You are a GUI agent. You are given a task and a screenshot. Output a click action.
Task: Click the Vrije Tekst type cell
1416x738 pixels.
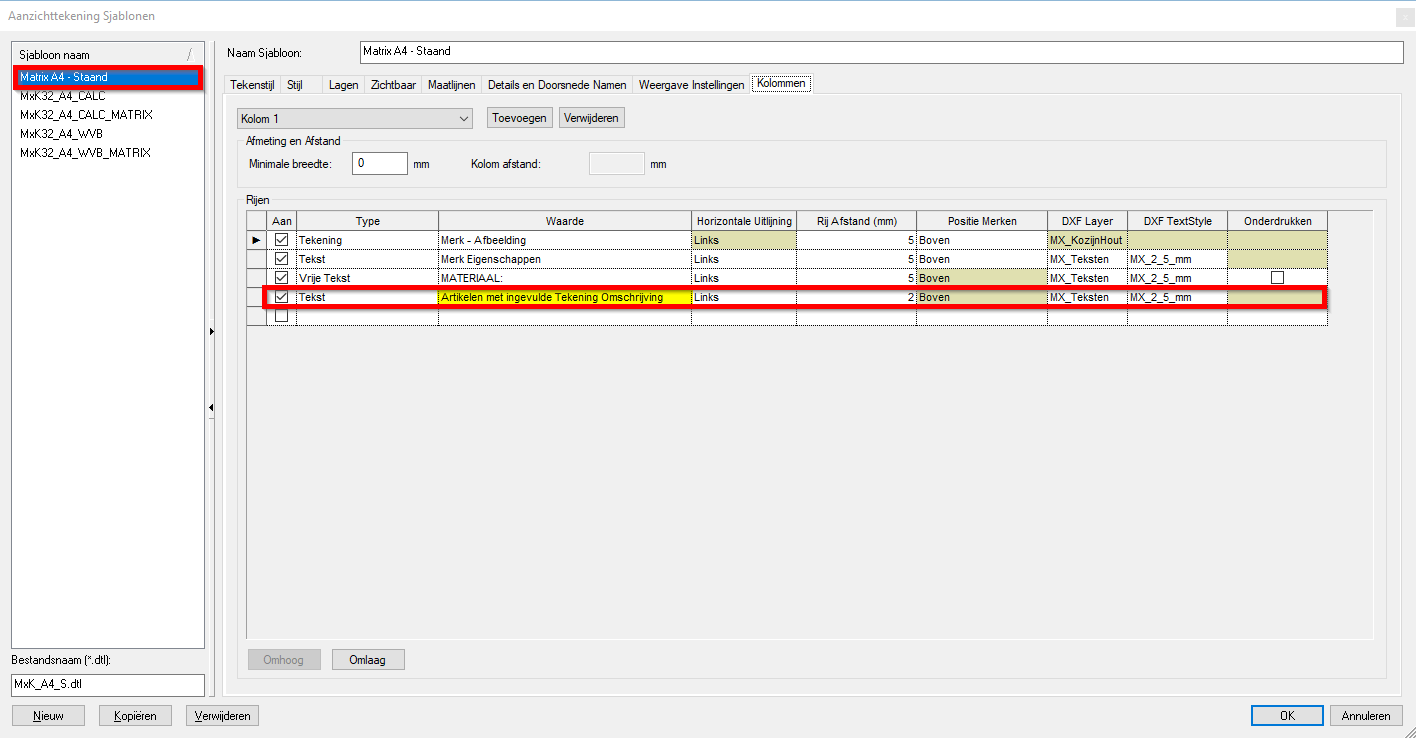click(367, 278)
